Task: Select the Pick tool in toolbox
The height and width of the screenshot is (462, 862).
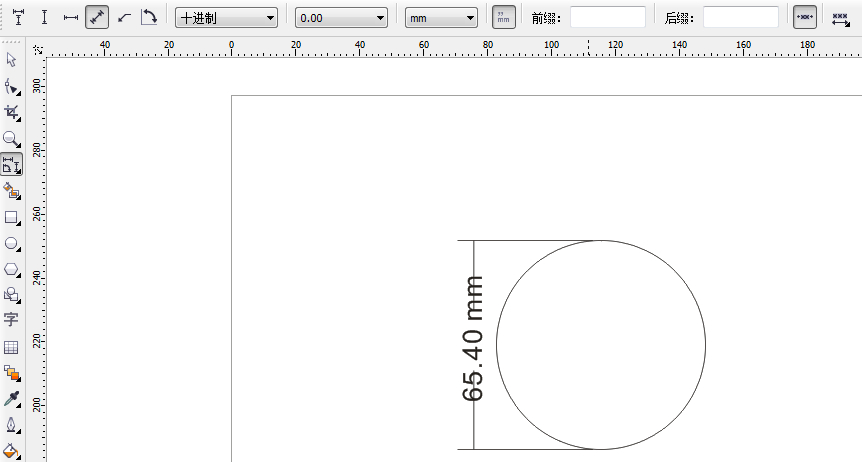Action: 12,59
